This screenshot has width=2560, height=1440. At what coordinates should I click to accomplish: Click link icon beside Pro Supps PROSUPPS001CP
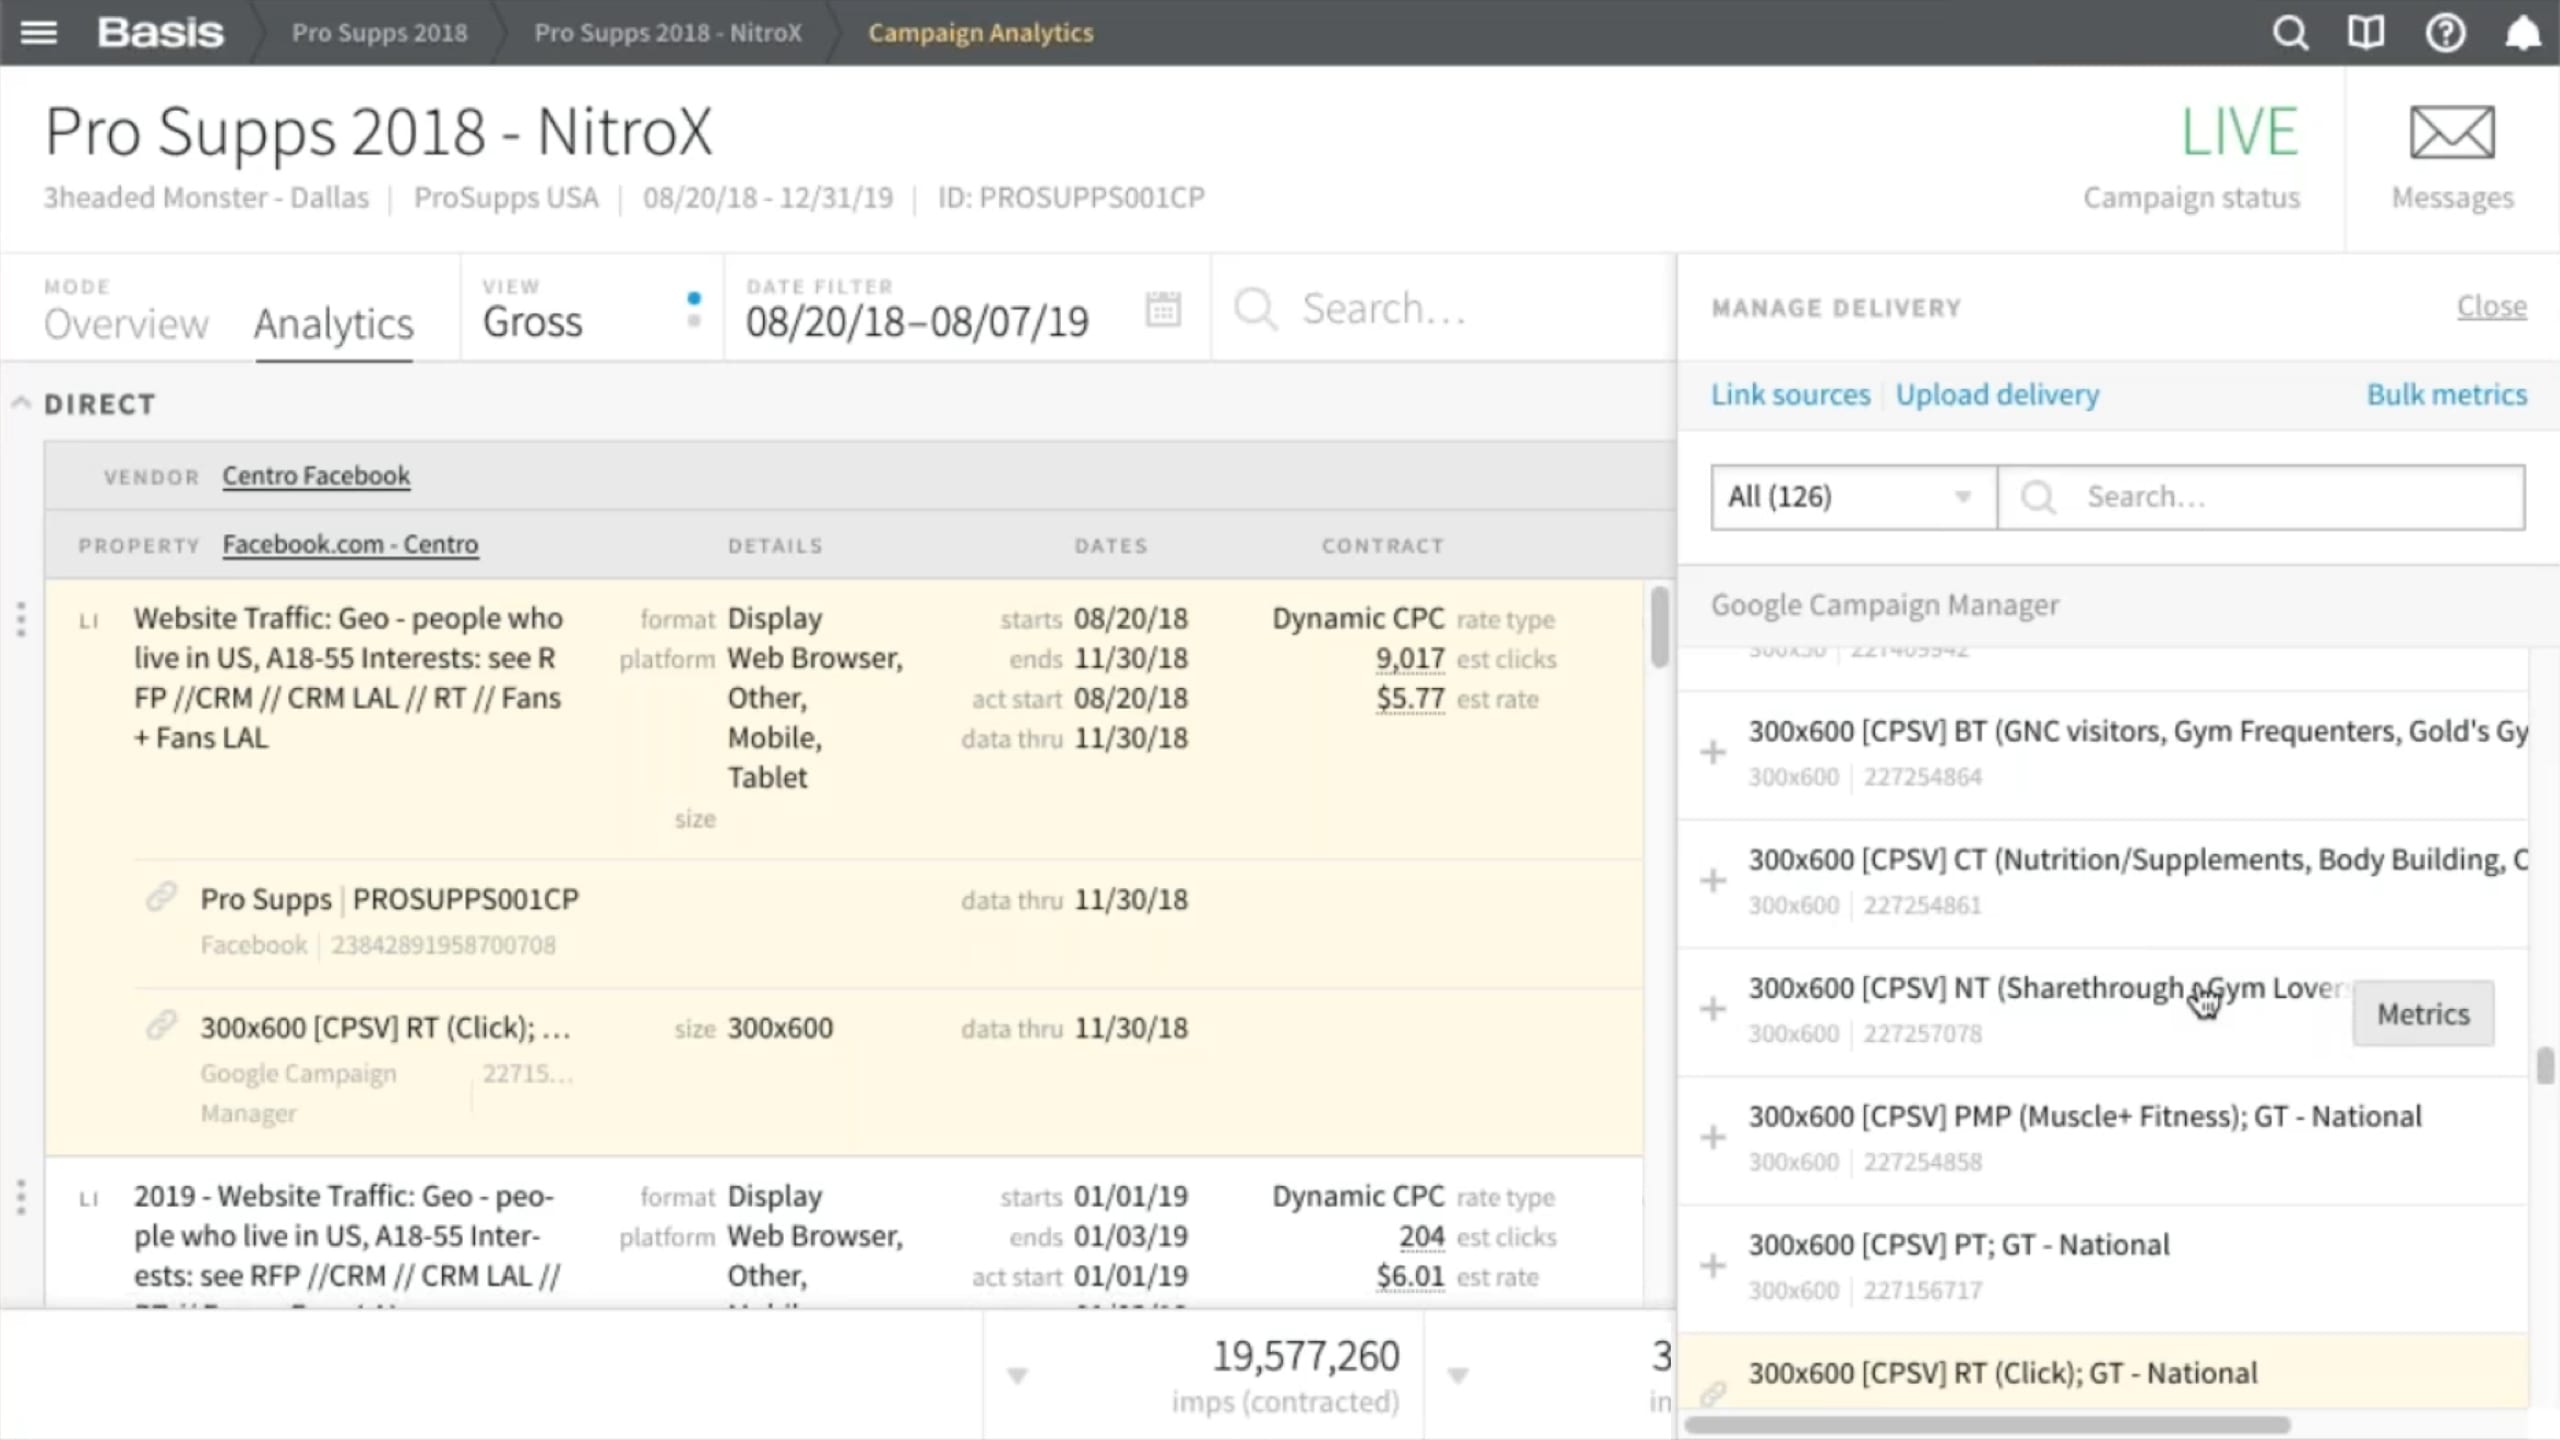(161, 897)
